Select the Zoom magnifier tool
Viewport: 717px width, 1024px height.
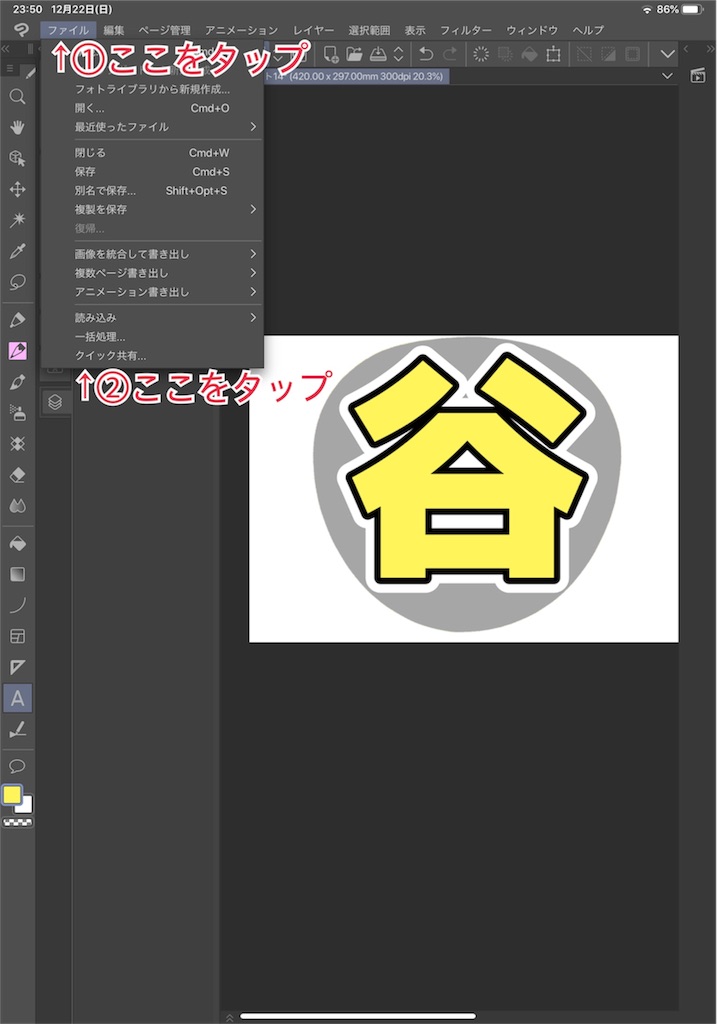click(18, 97)
